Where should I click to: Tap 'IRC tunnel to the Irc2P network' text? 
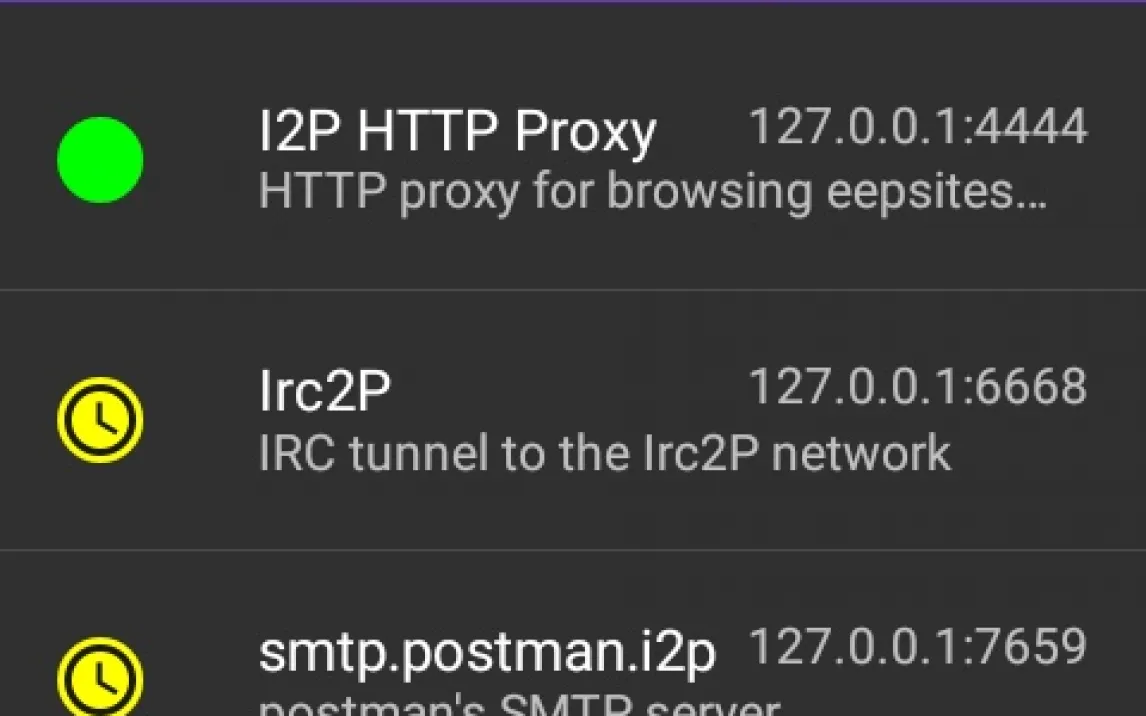(x=604, y=453)
